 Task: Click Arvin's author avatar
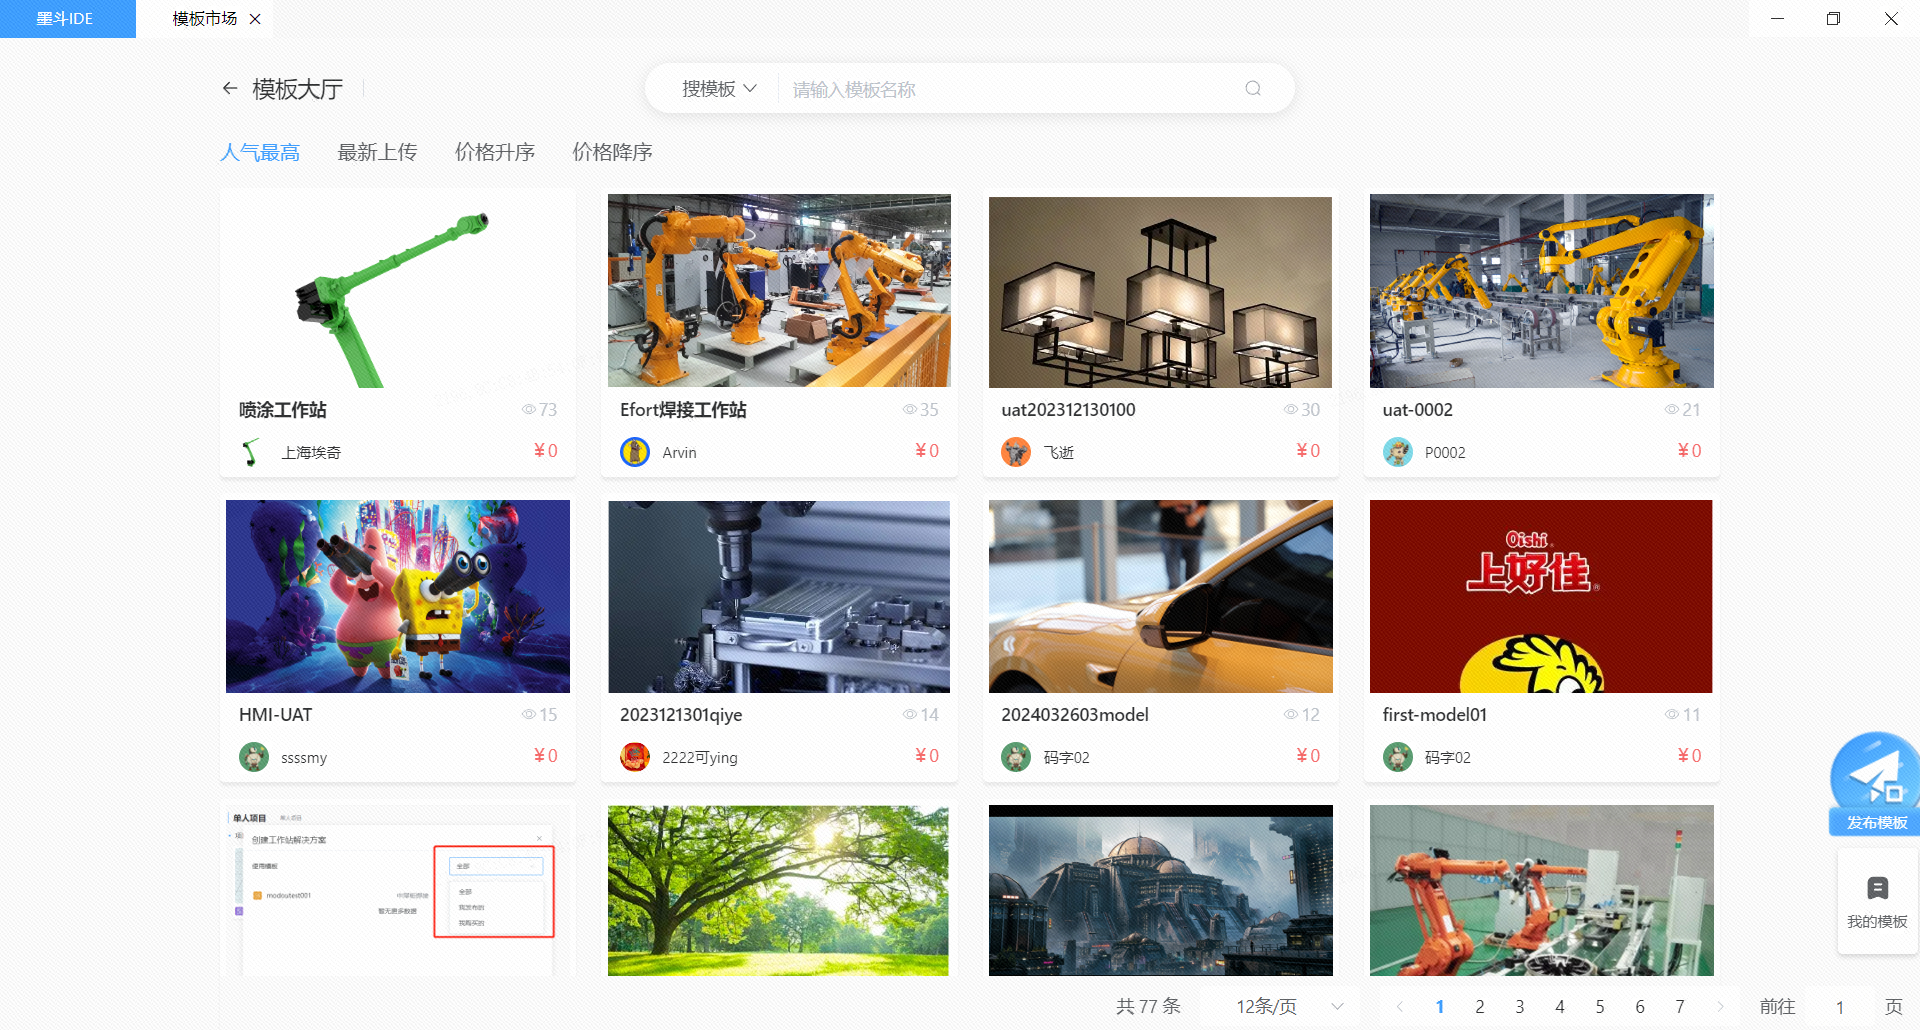click(635, 452)
